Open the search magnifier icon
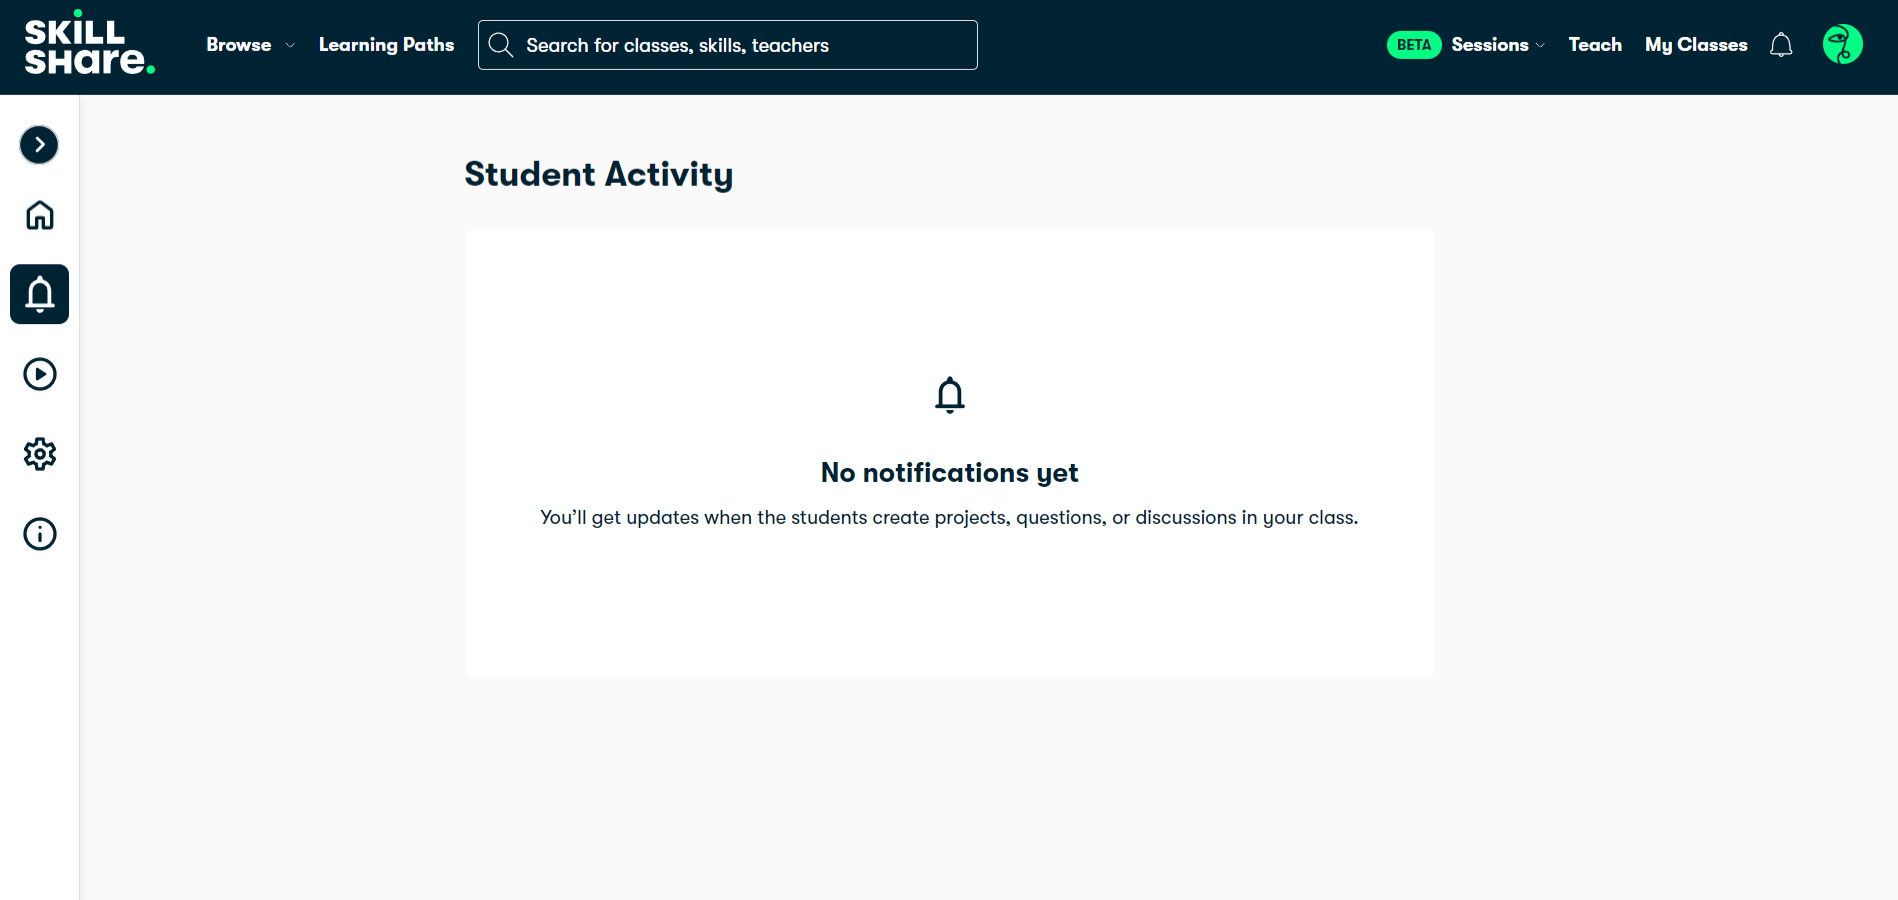This screenshot has height=900, width=1898. [501, 44]
